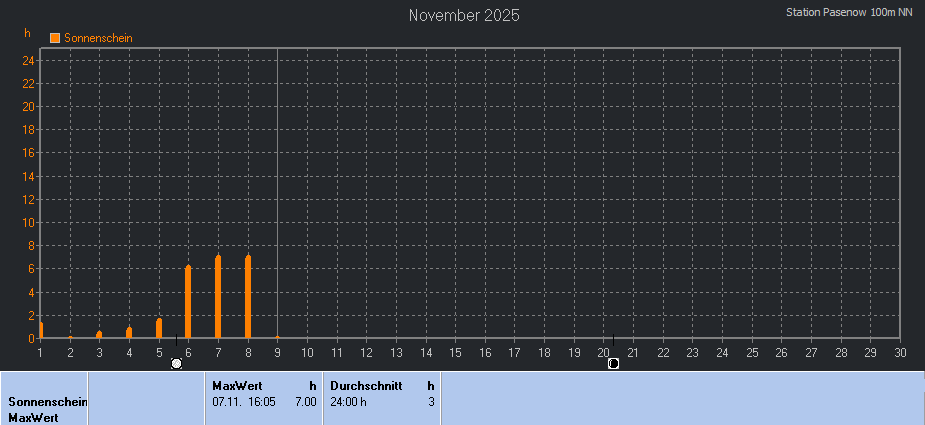
Task: Select the sunshine bar for day 6
Action: click(188, 302)
